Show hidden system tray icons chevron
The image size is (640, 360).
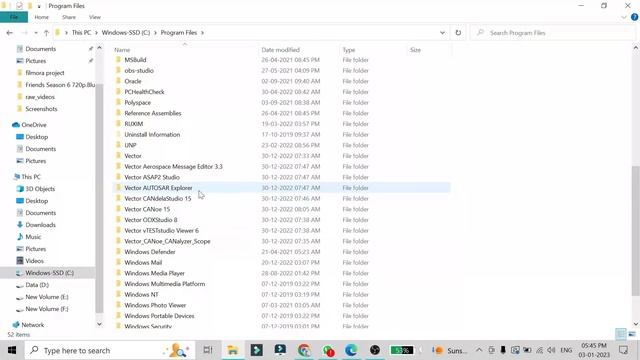point(479,350)
